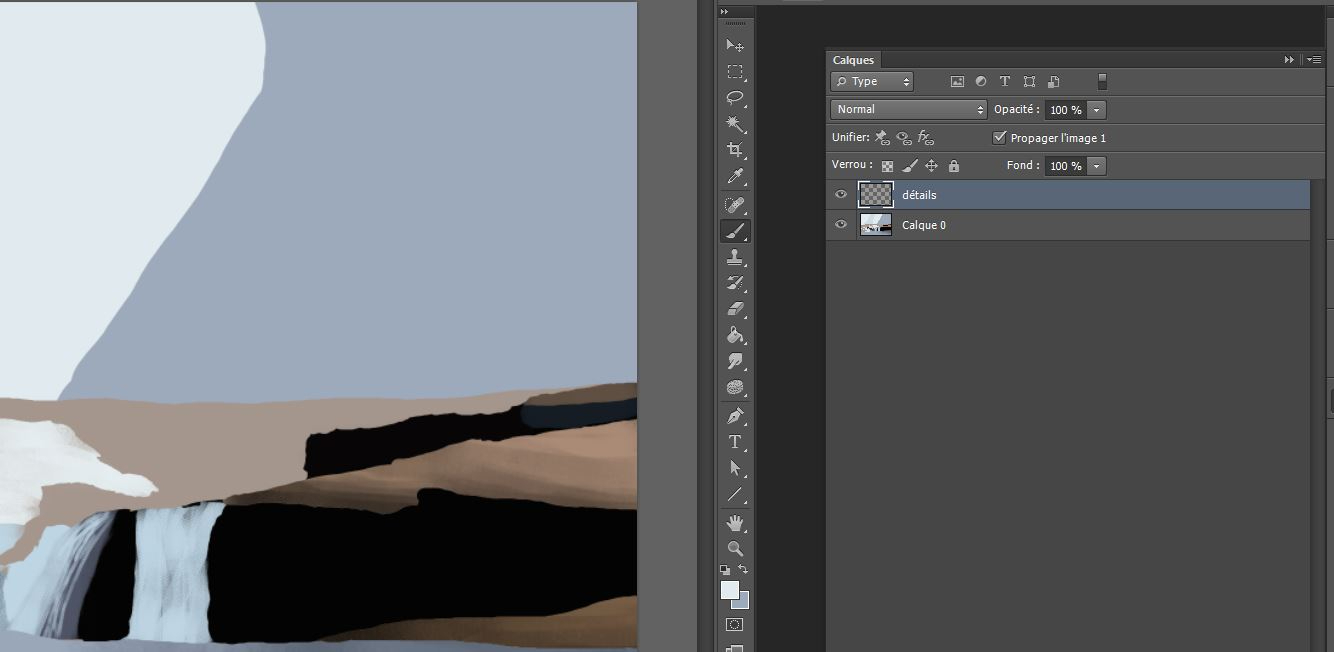Open the Calques panel options menu
The width and height of the screenshot is (1334, 652).
(1315, 60)
